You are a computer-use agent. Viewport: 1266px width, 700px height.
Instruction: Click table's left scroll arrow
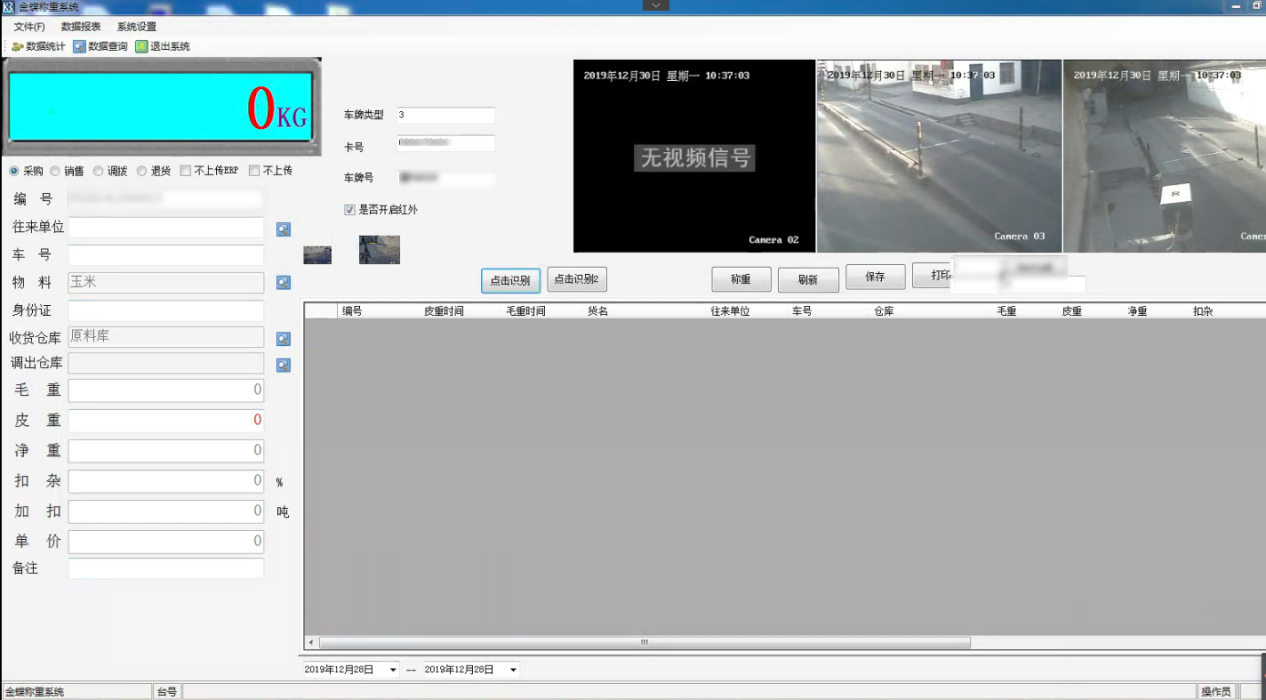point(311,642)
